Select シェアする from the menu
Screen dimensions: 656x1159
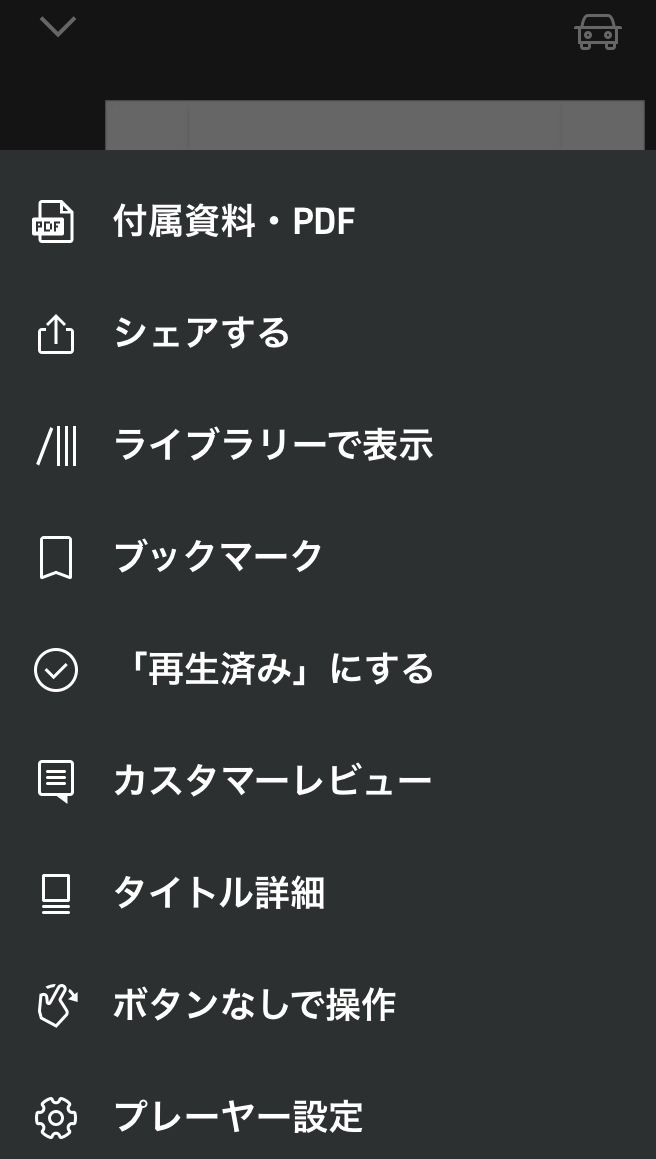click(202, 334)
